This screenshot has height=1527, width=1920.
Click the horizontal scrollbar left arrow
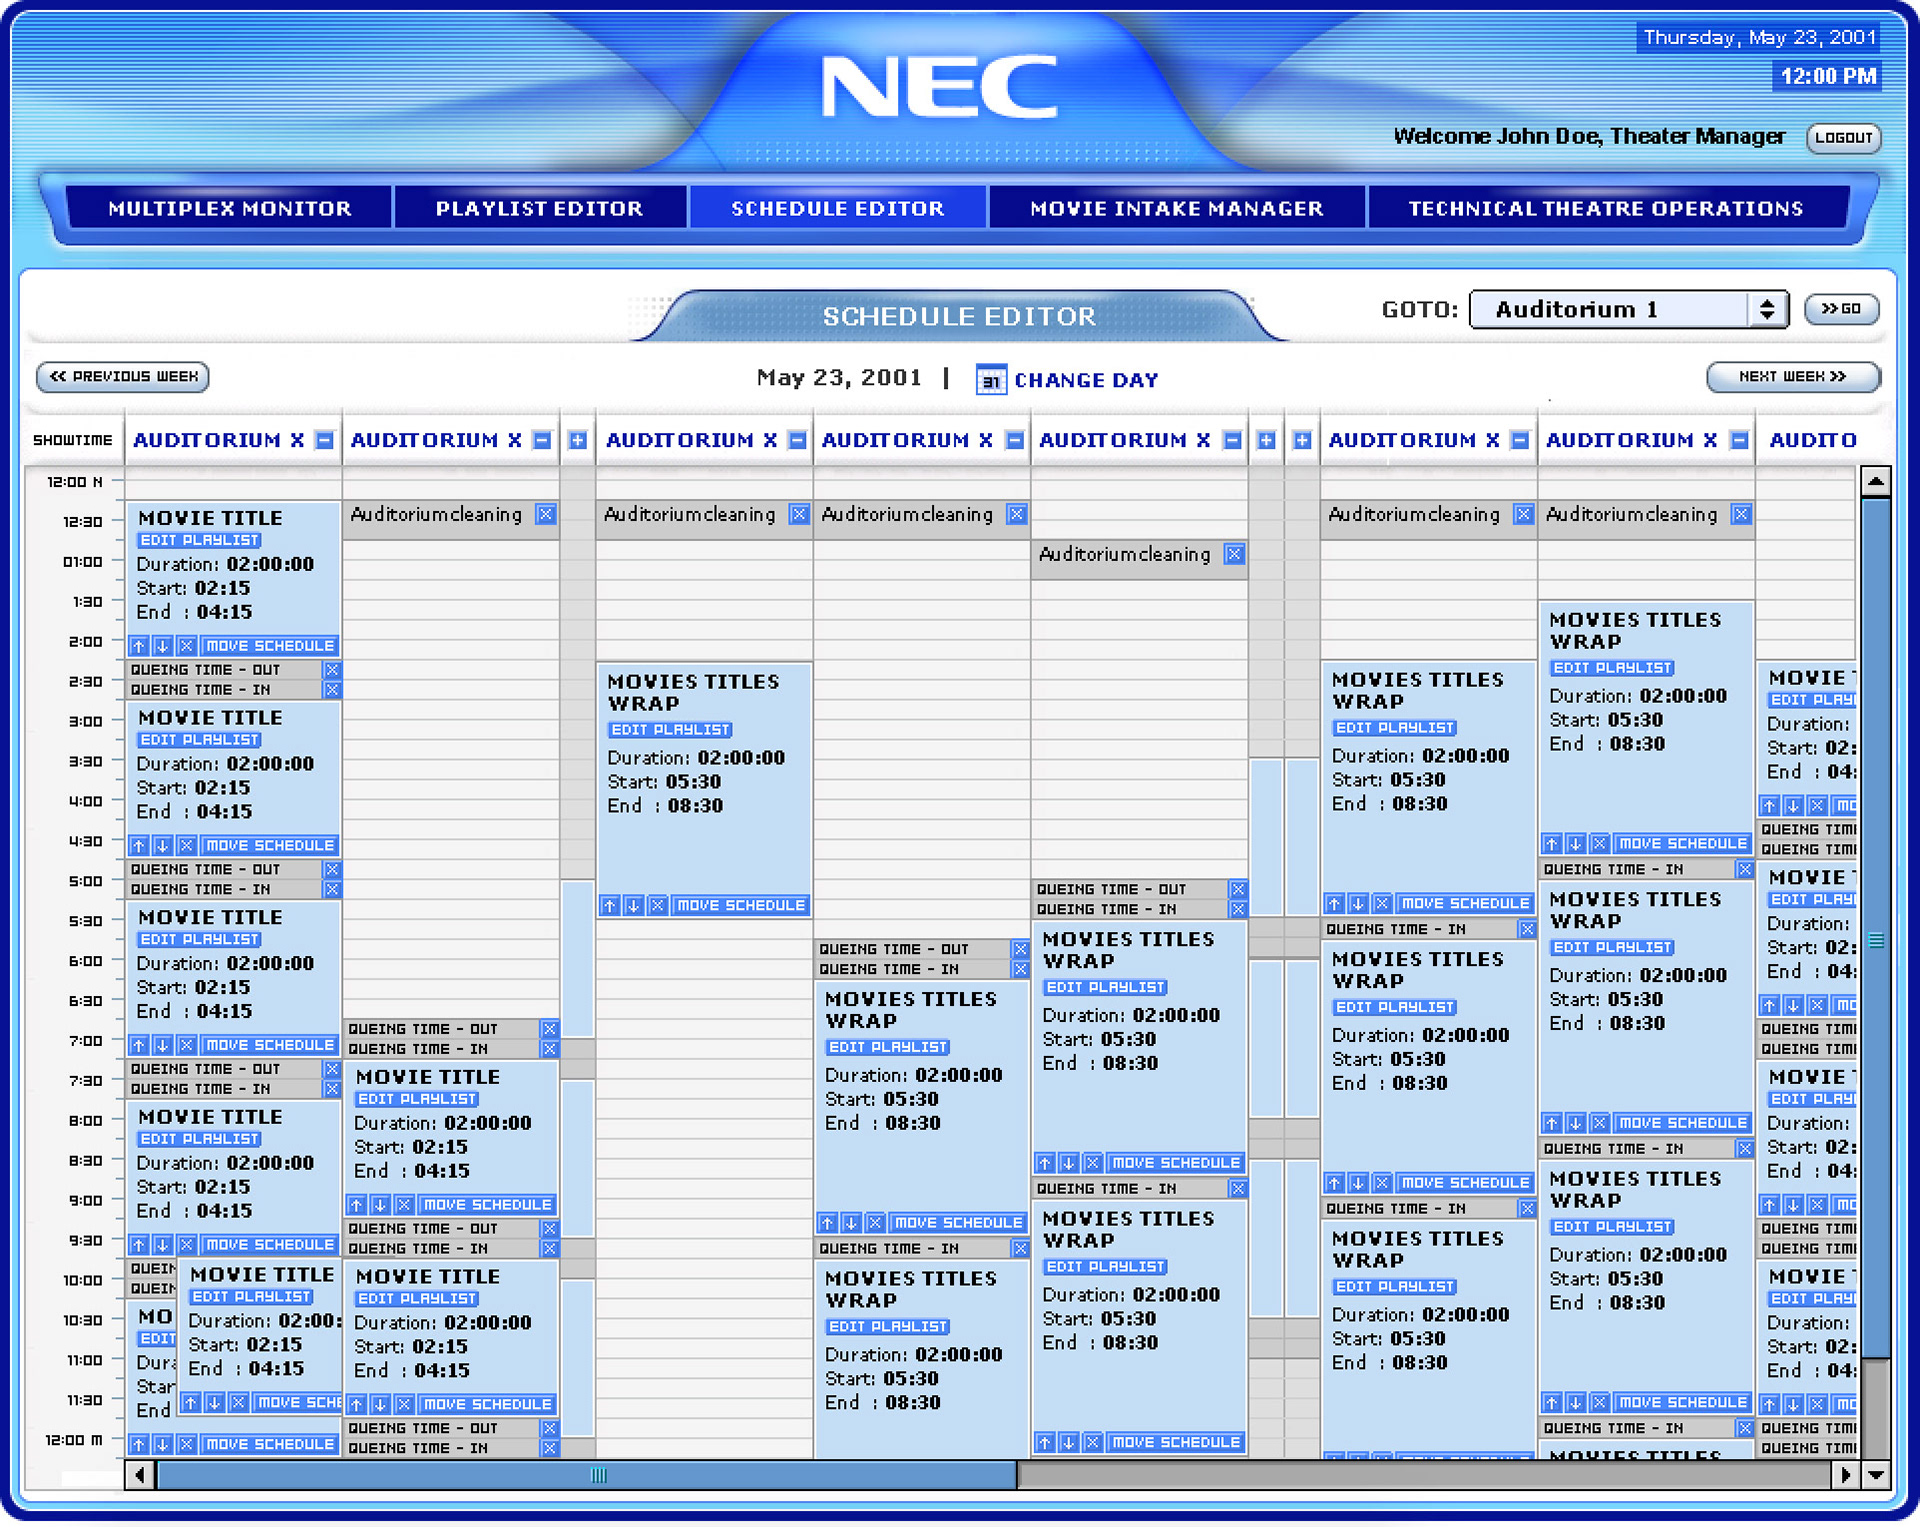point(140,1475)
